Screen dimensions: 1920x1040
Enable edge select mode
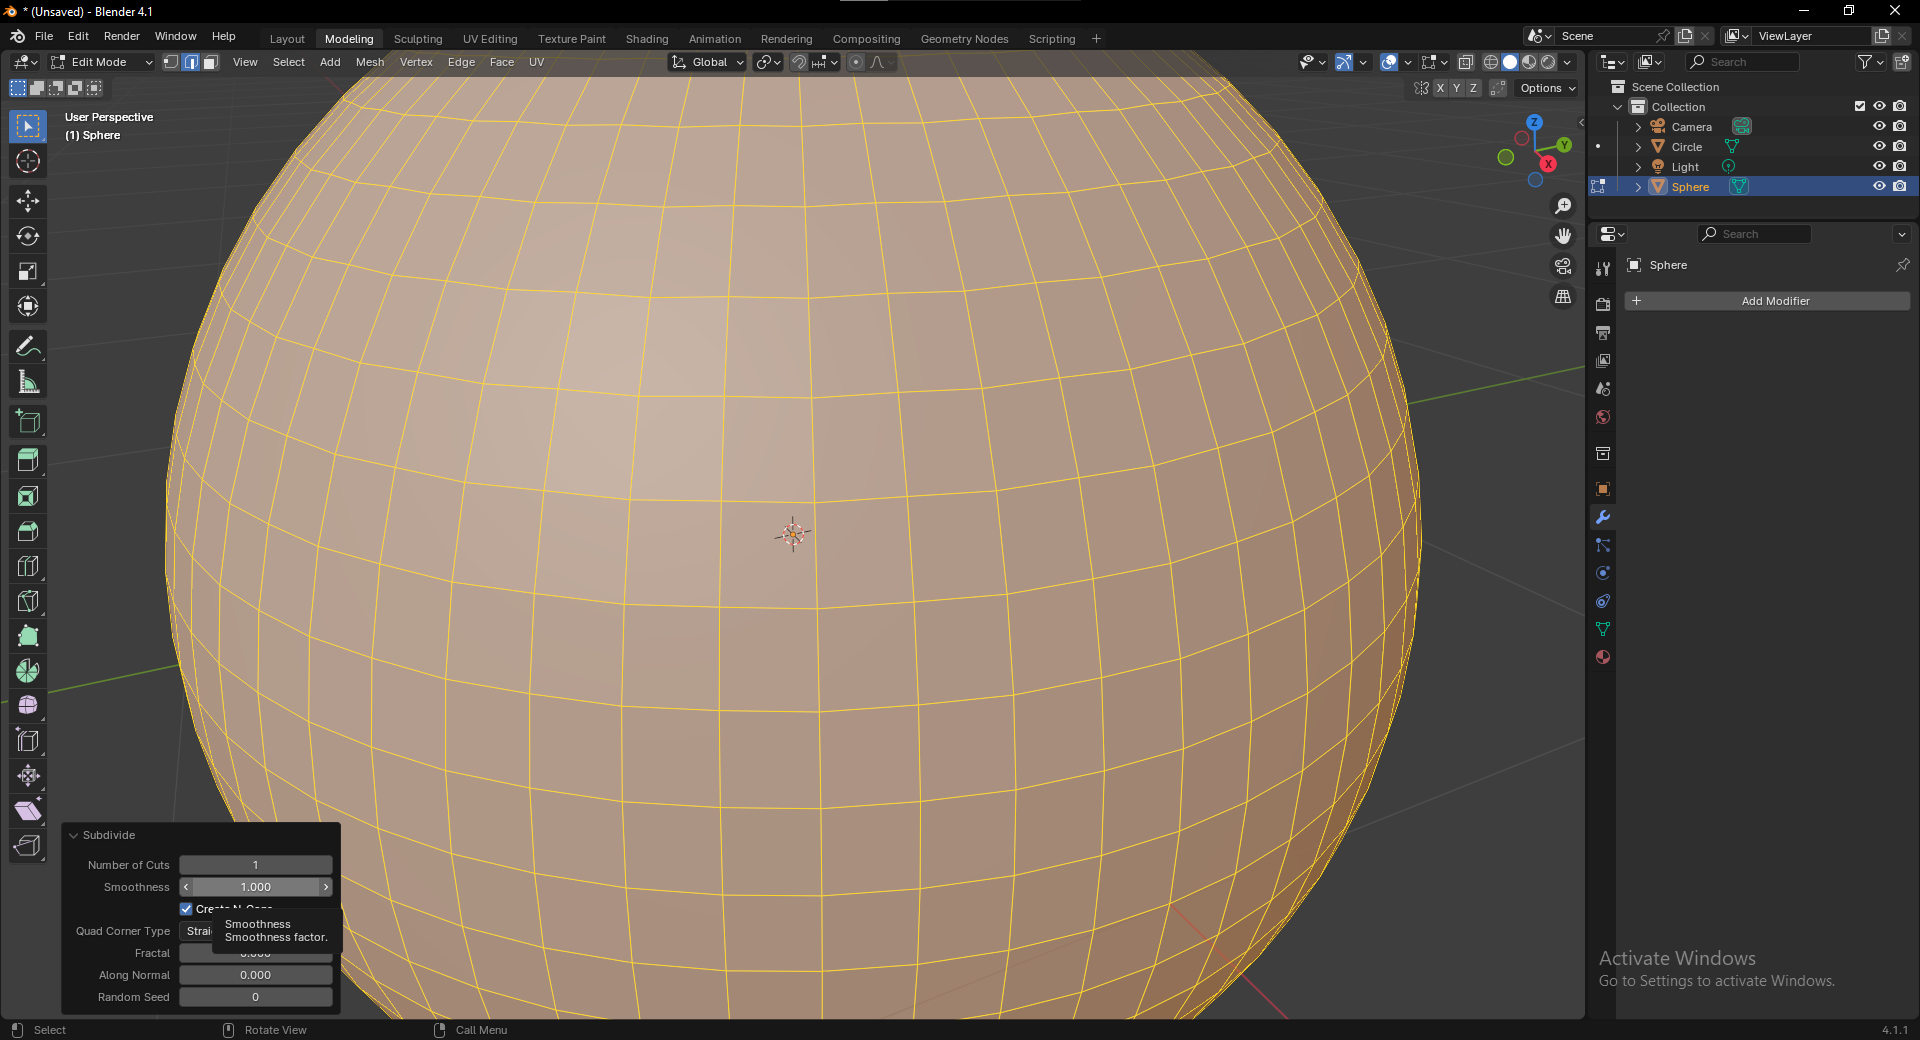pos(191,62)
